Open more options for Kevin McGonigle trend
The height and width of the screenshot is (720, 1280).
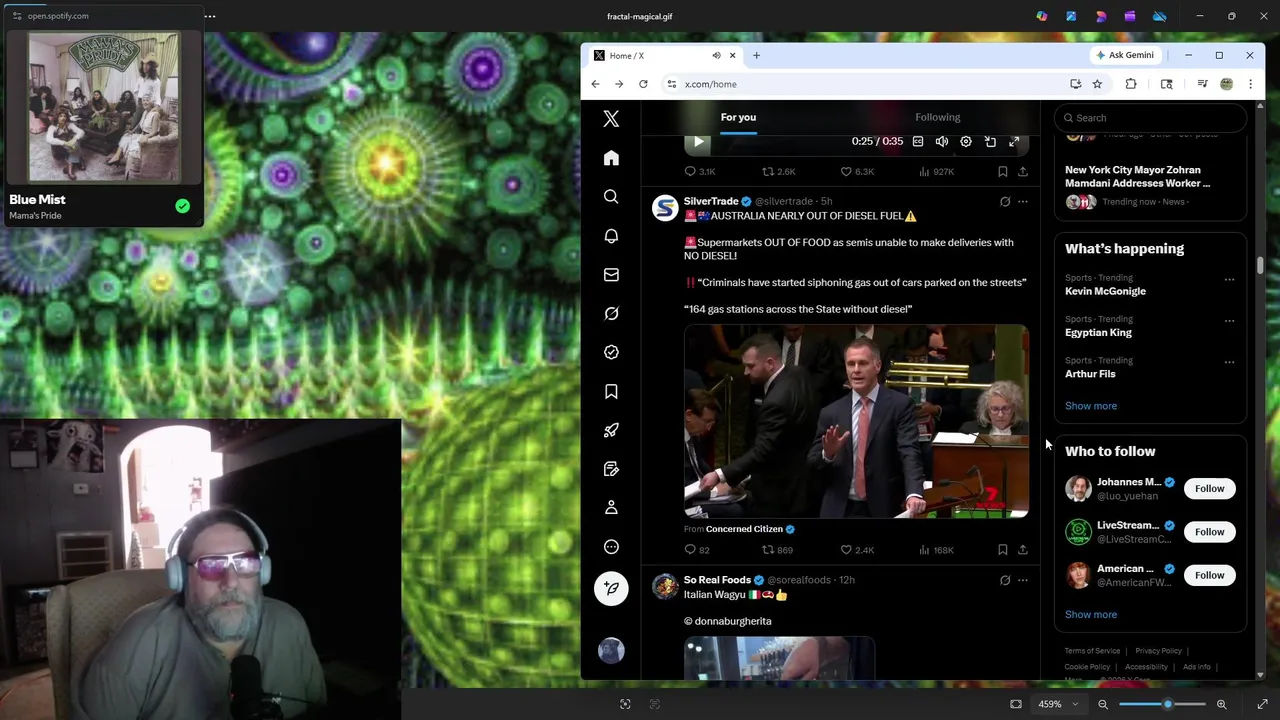point(1229,279)
